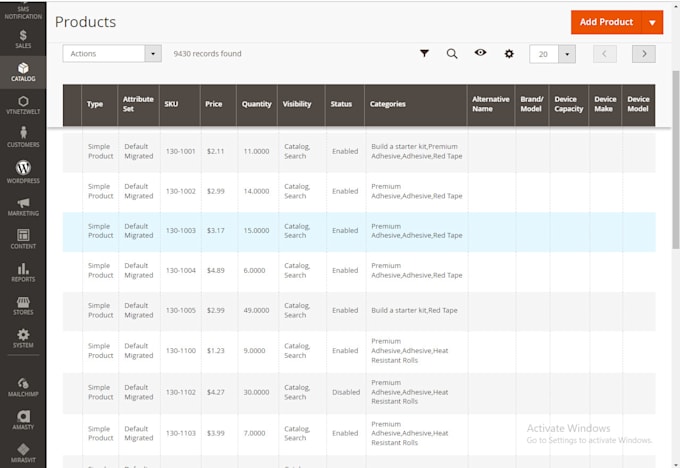680x468 pixels.
Task: Open the Sales menu in sidebar
Action: 23,39
